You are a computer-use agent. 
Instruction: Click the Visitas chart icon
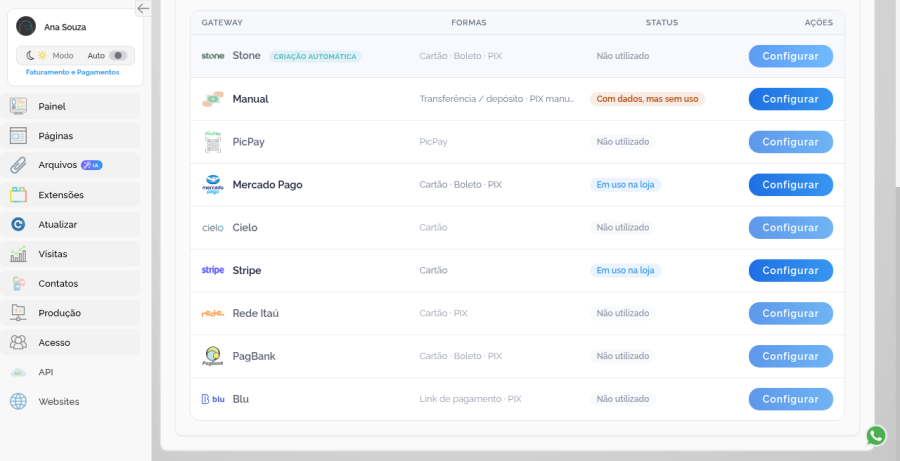(x=18, y=254)
